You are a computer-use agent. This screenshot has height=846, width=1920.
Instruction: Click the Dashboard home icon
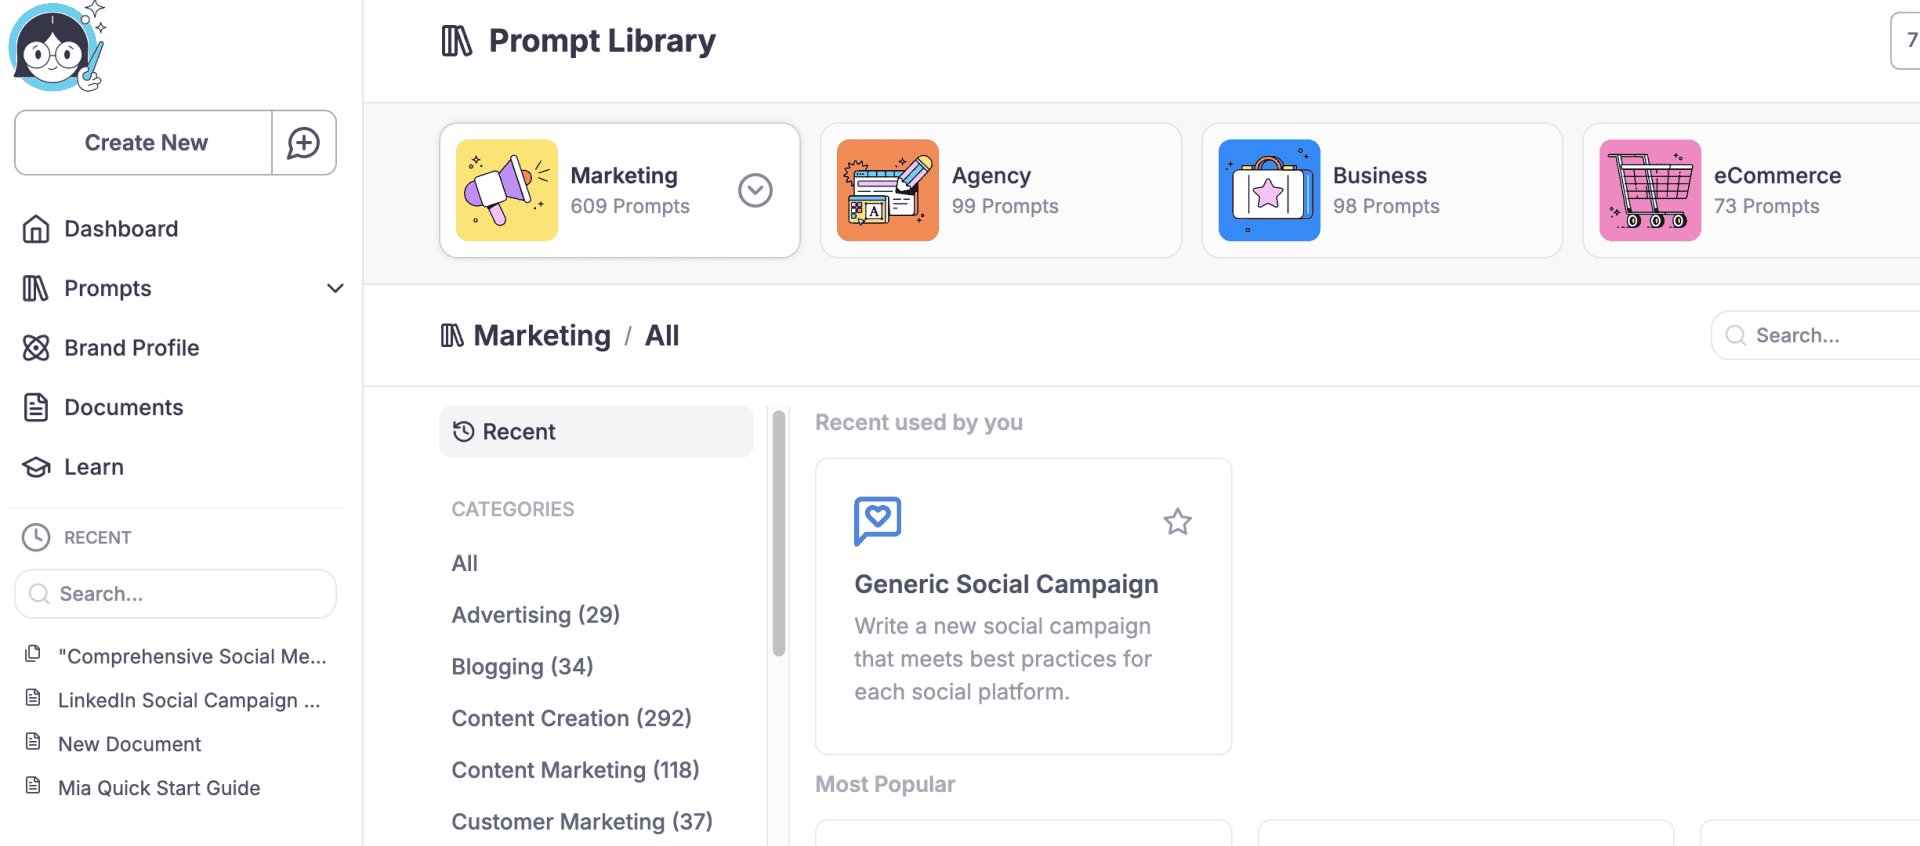click(x=36, y=229)
